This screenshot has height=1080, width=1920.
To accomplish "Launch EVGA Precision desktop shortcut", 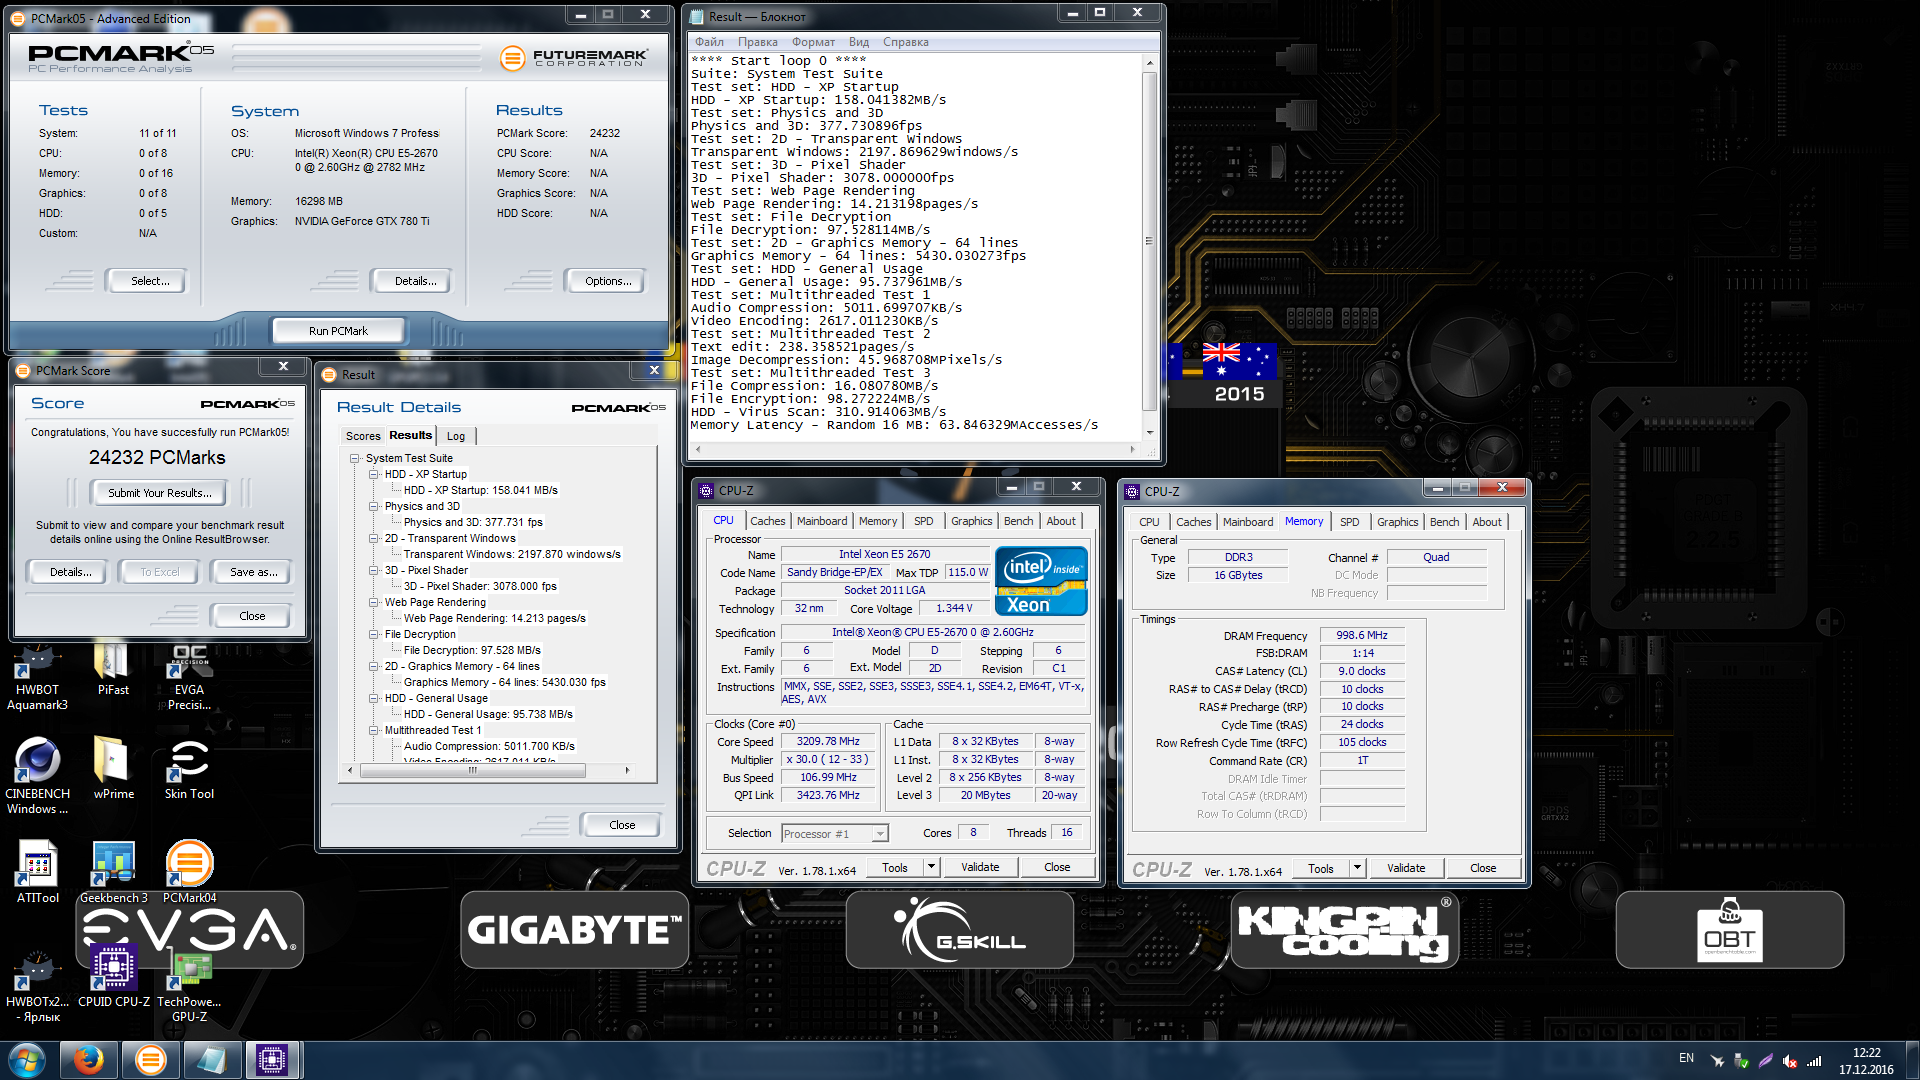I will [189, 676].
